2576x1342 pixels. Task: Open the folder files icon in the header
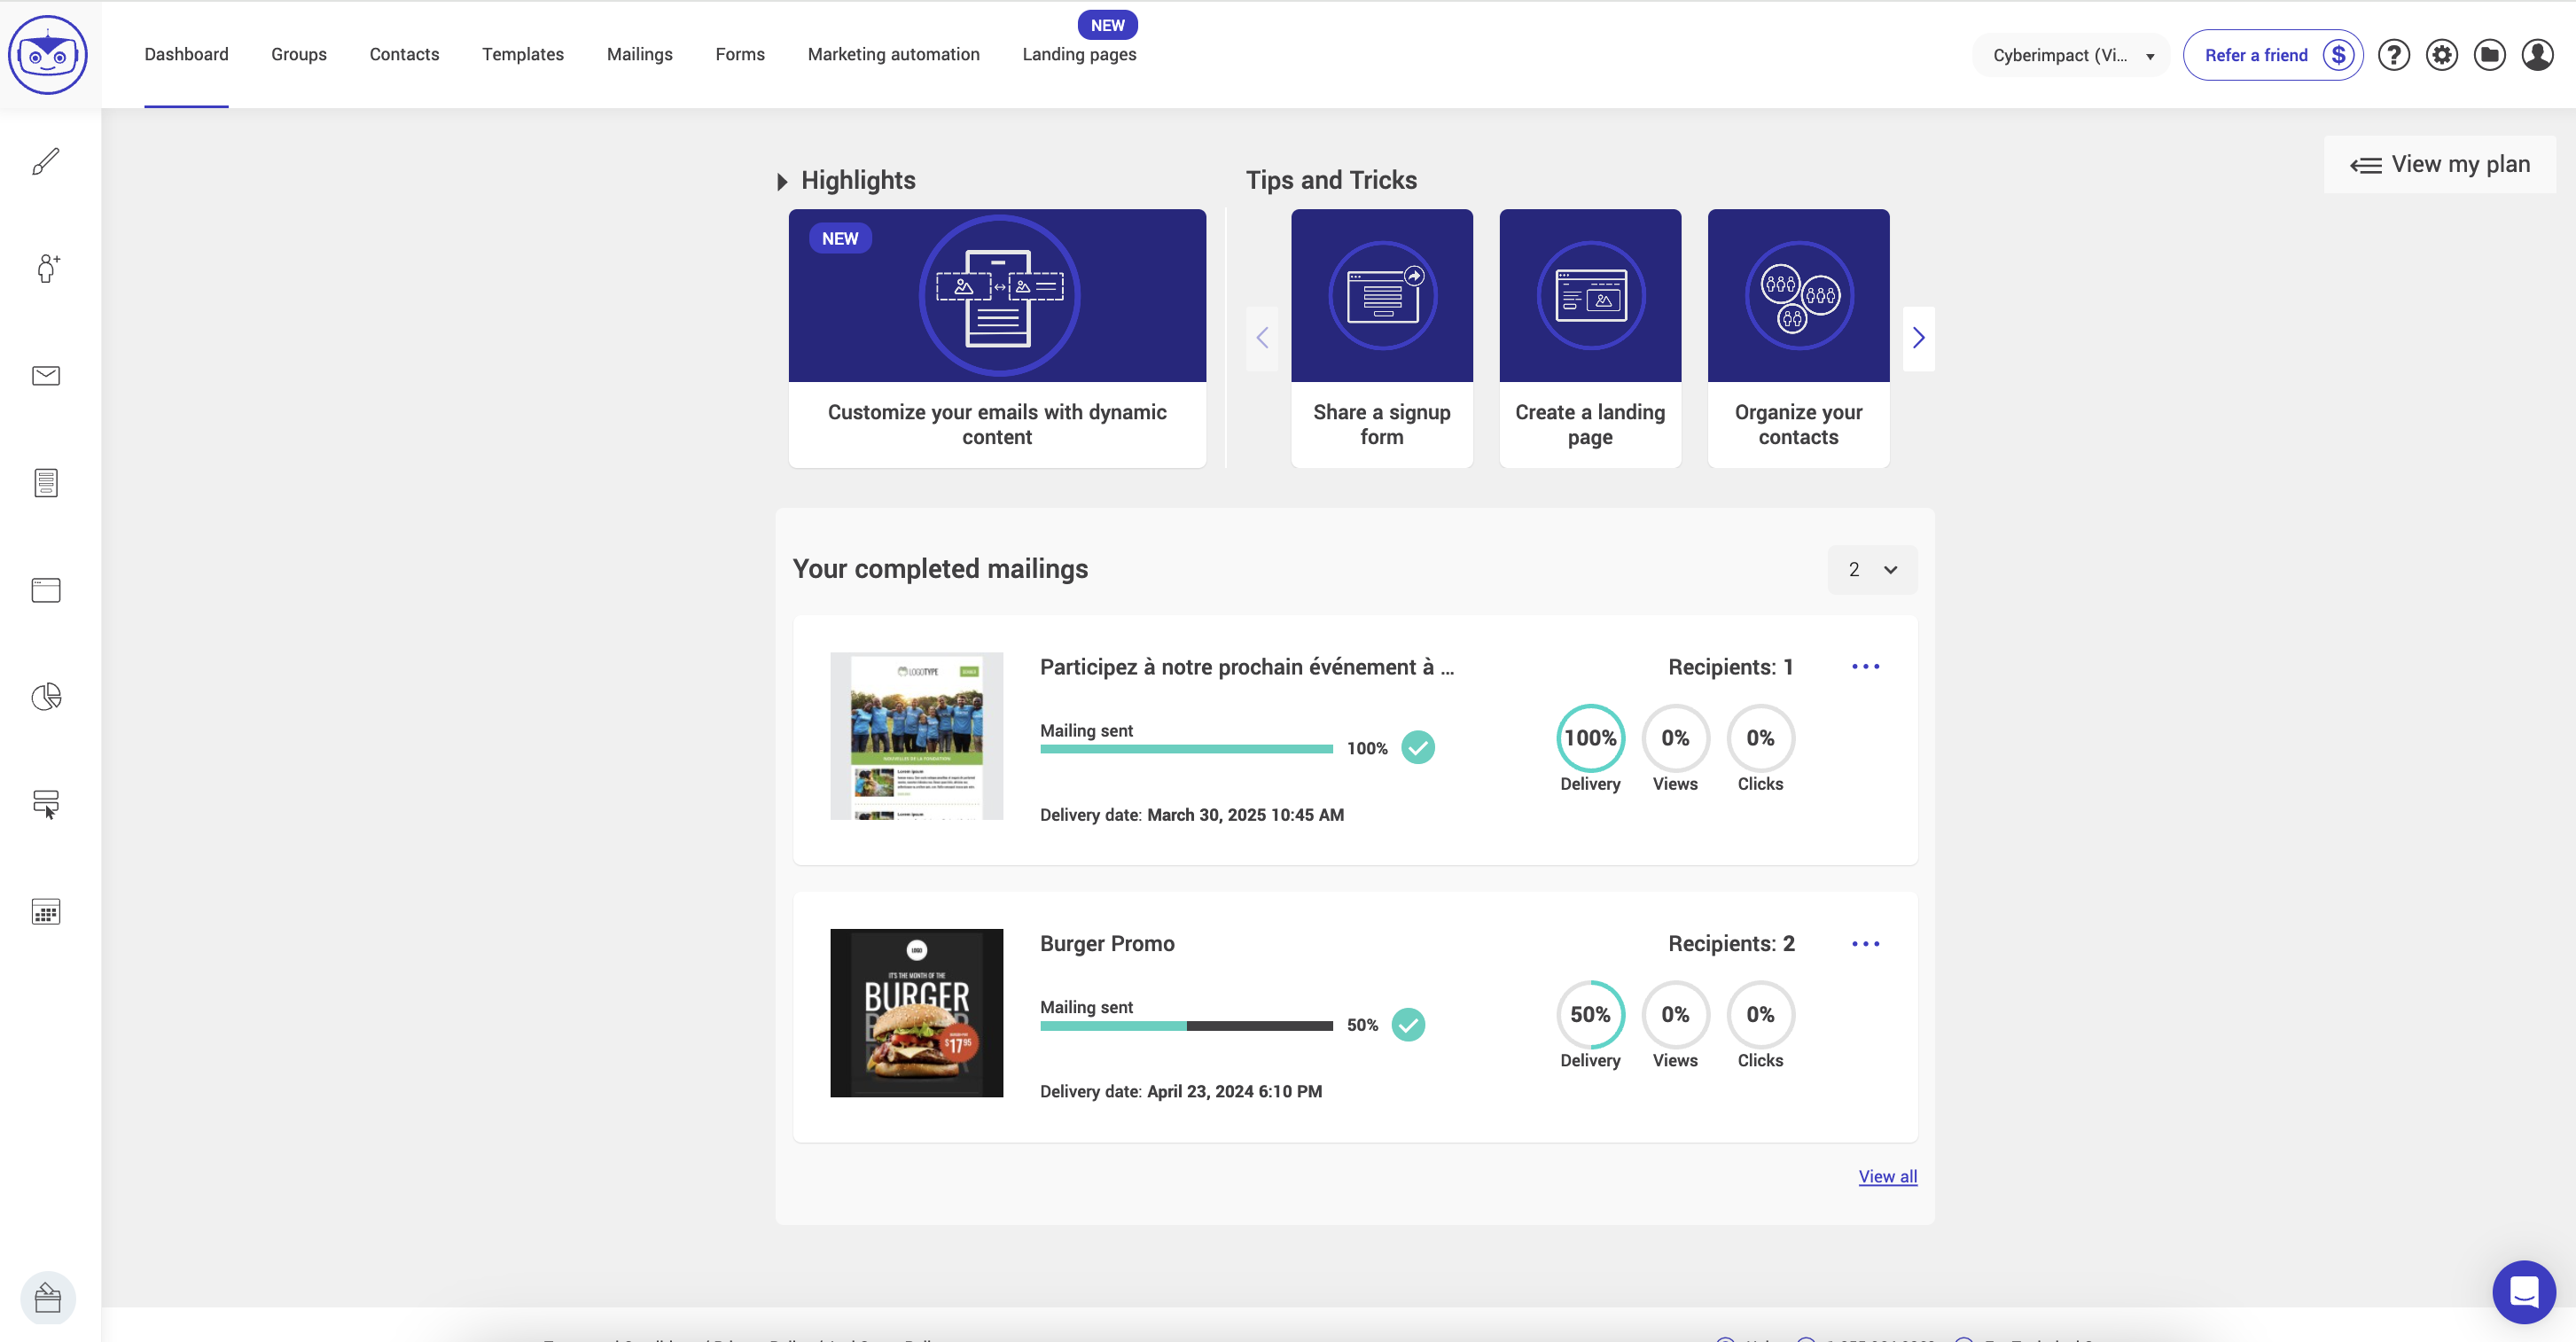(2490, 54)
